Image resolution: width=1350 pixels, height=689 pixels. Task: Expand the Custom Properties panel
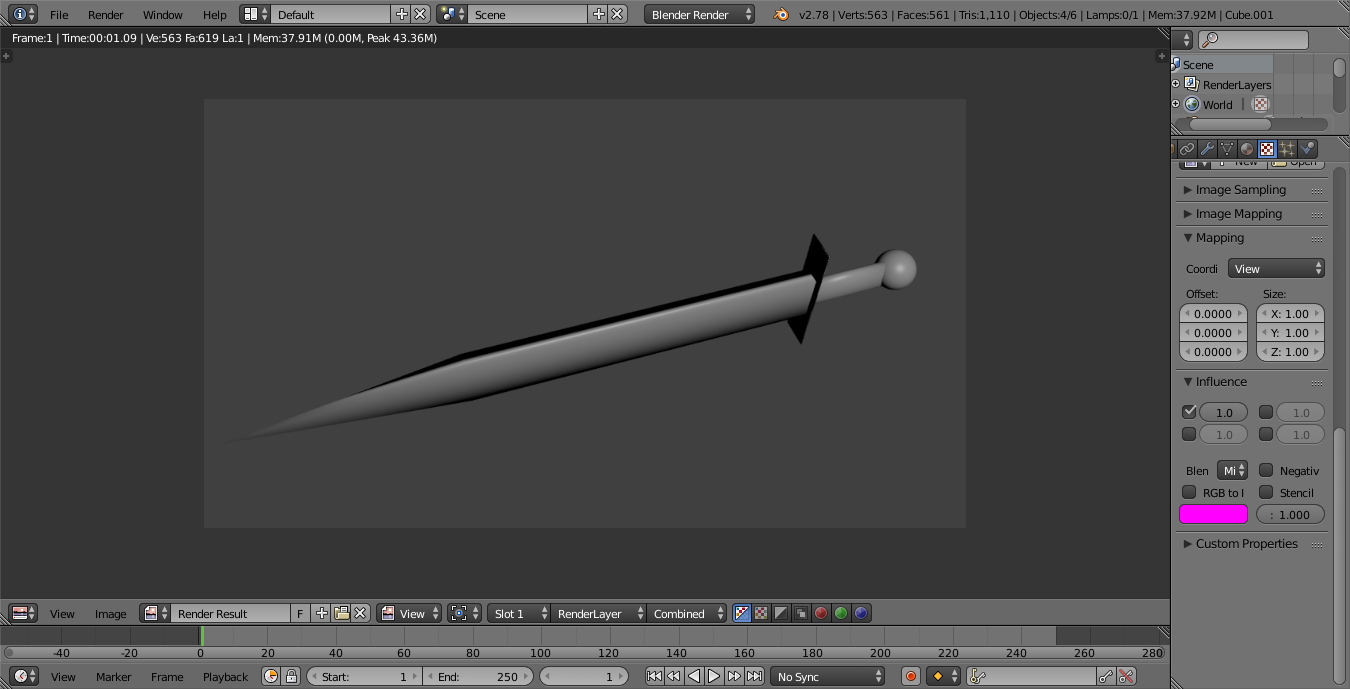point(1246,544)
